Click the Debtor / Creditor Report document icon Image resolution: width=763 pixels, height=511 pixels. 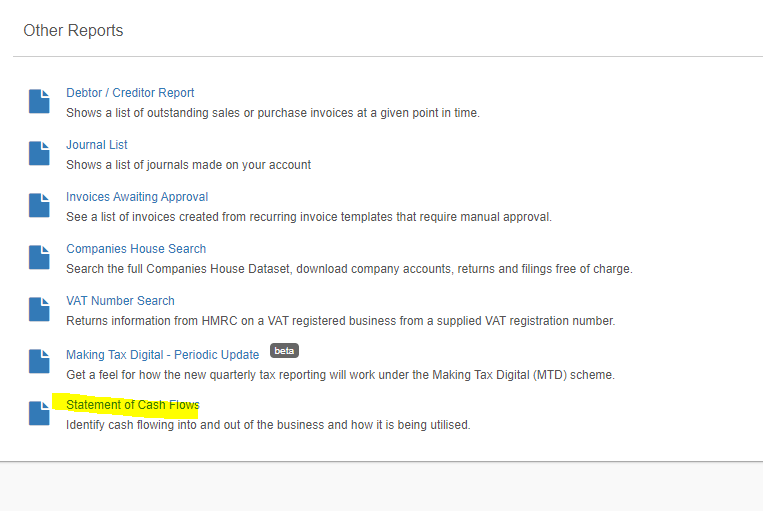click(x=39, y=101)
